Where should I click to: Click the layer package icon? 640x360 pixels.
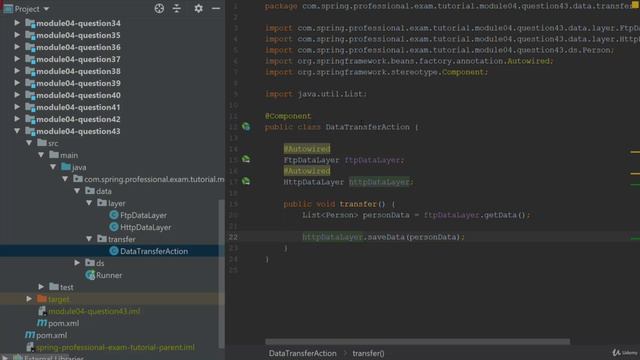102,203
